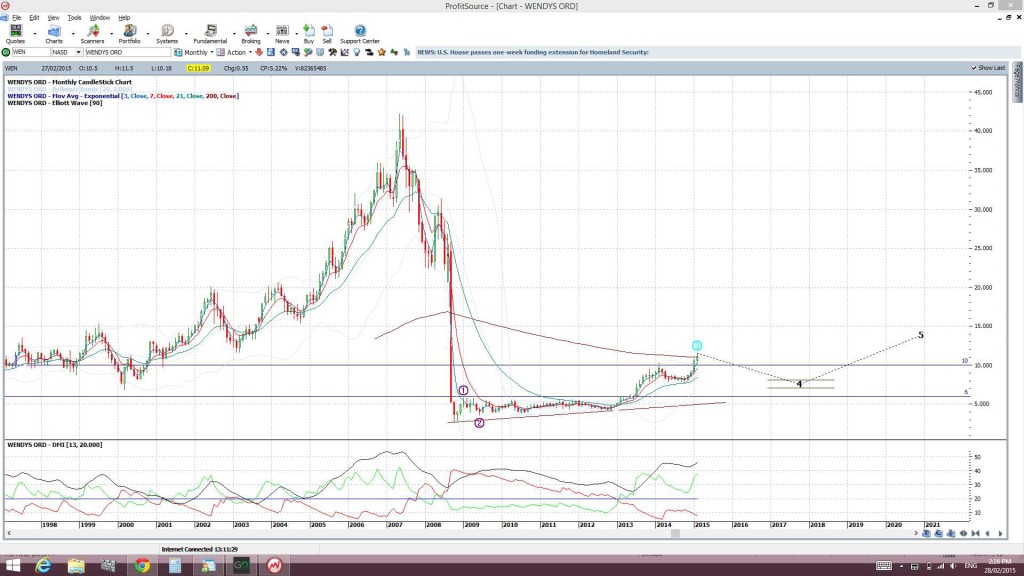Click the round target icon after the save icon
The height and width of the screenshot is (576, 1024).
pos(283,52)
